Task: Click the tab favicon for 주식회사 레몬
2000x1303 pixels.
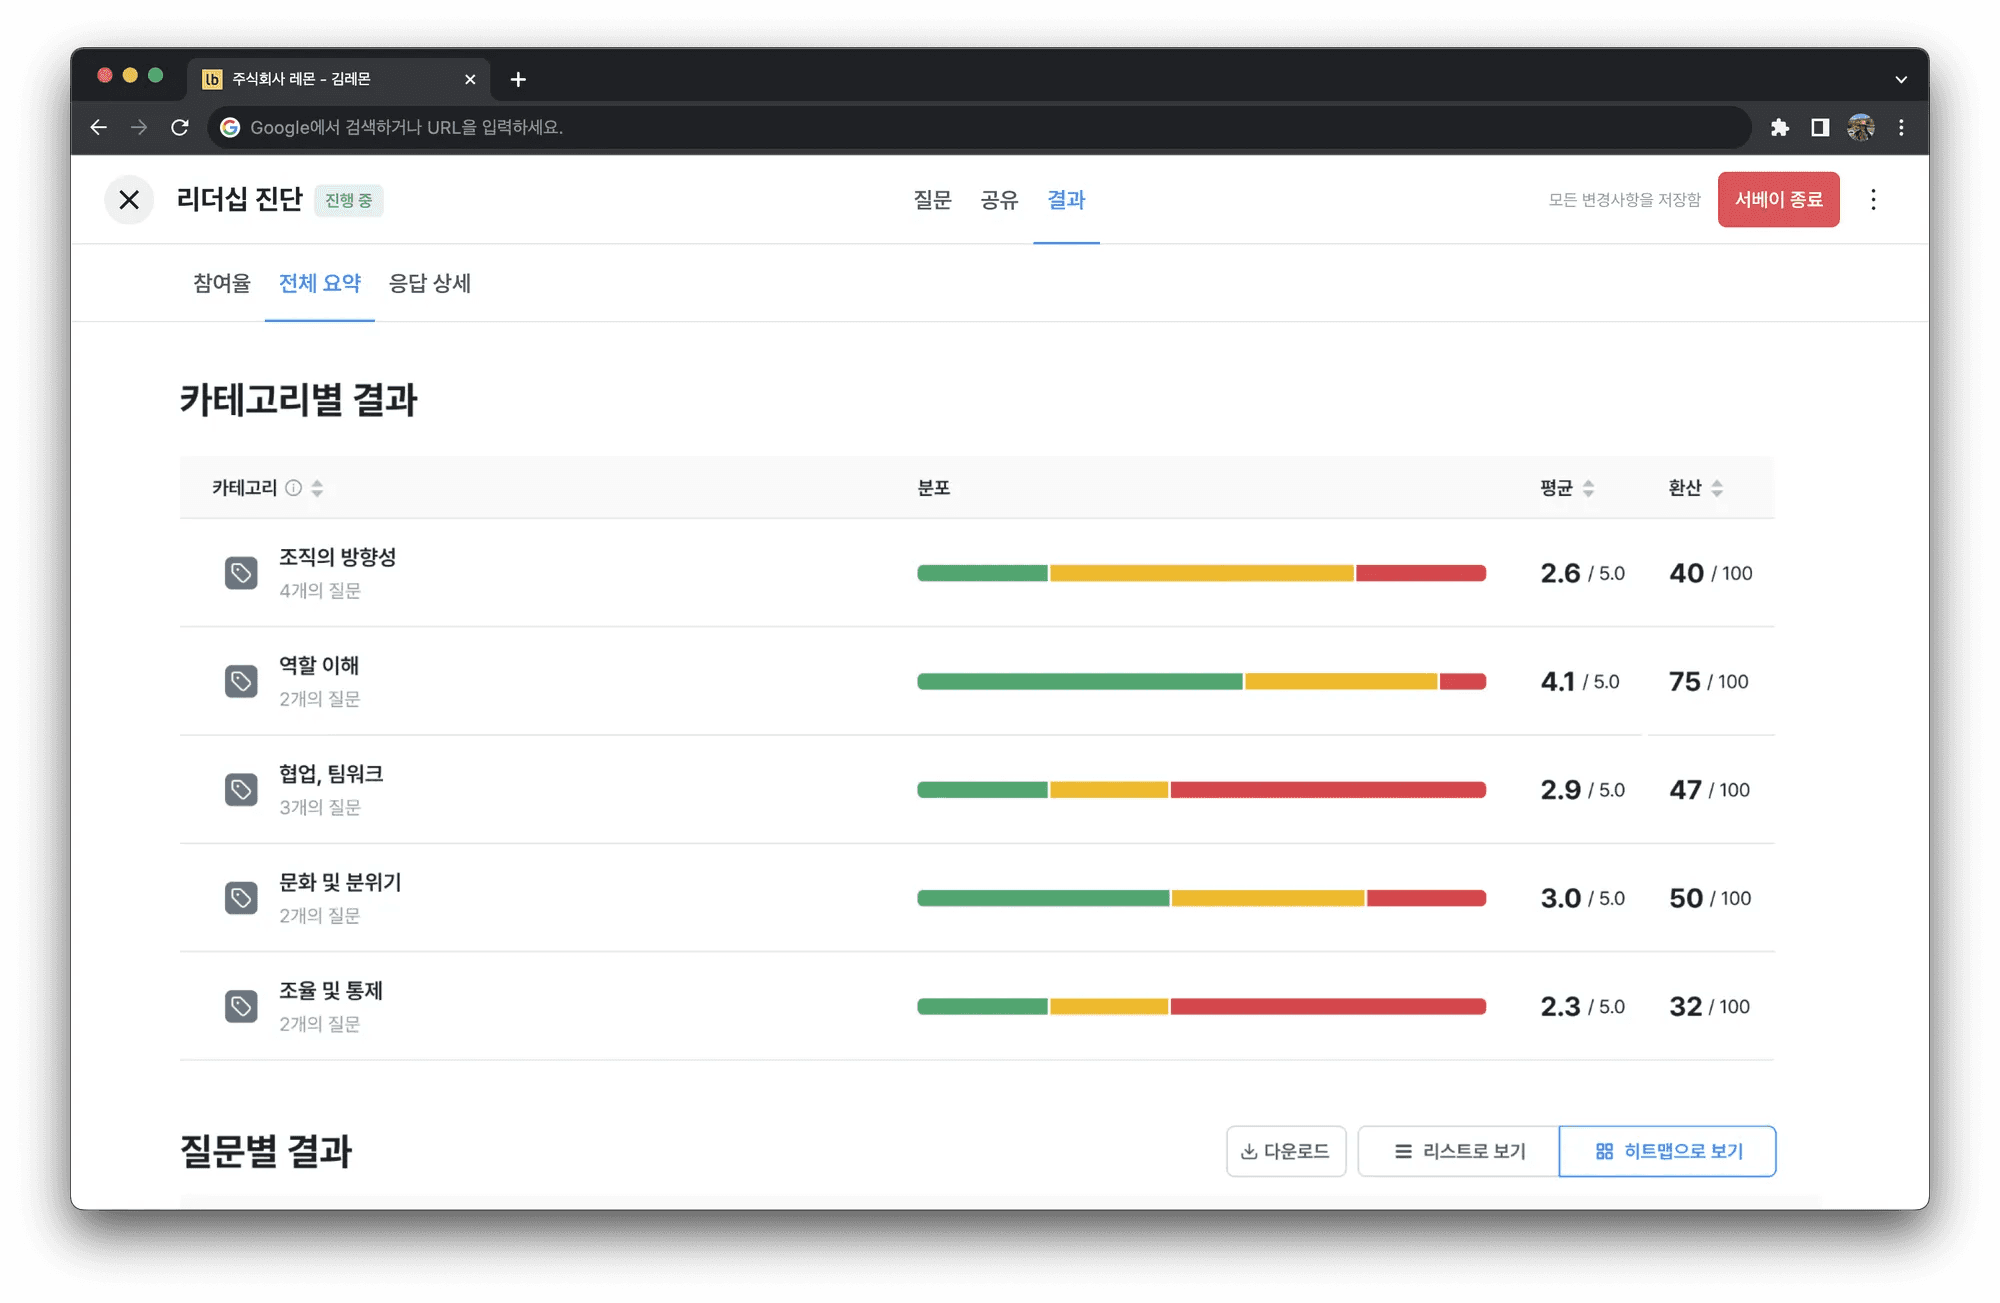Action: point(212,79)
